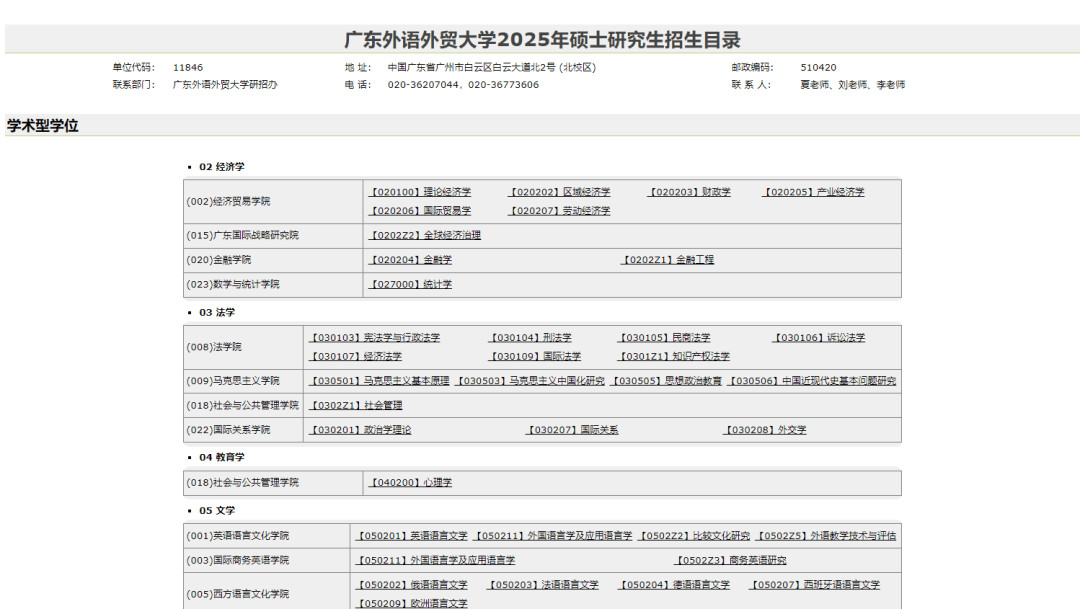The height and width of the screenshot is (609, 1080).
Task: Click the 【050209】欧洲语言文学 link
Action: (411, 603)
